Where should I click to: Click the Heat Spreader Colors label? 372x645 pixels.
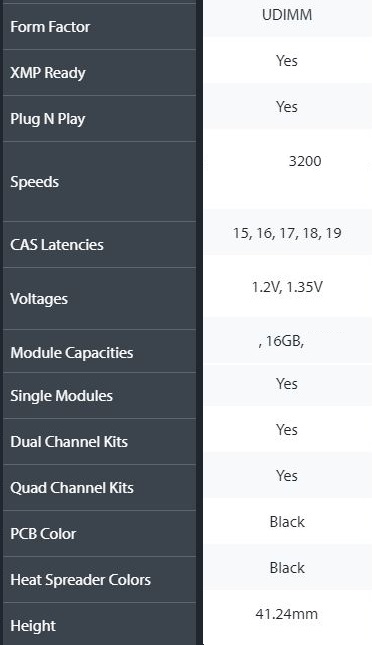coord(80,580)
